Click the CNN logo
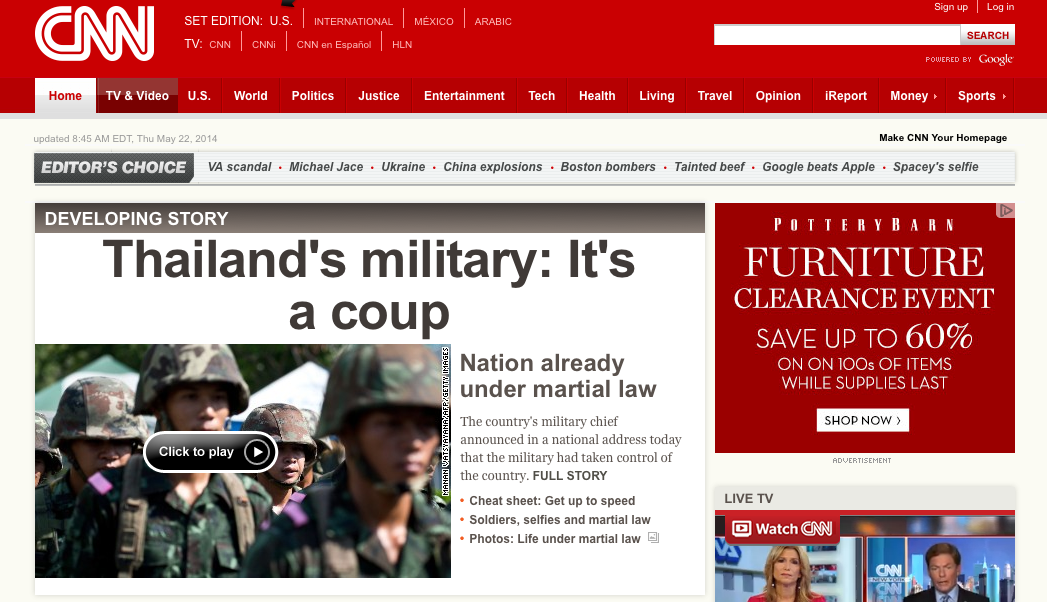 [x=95, y=33]
